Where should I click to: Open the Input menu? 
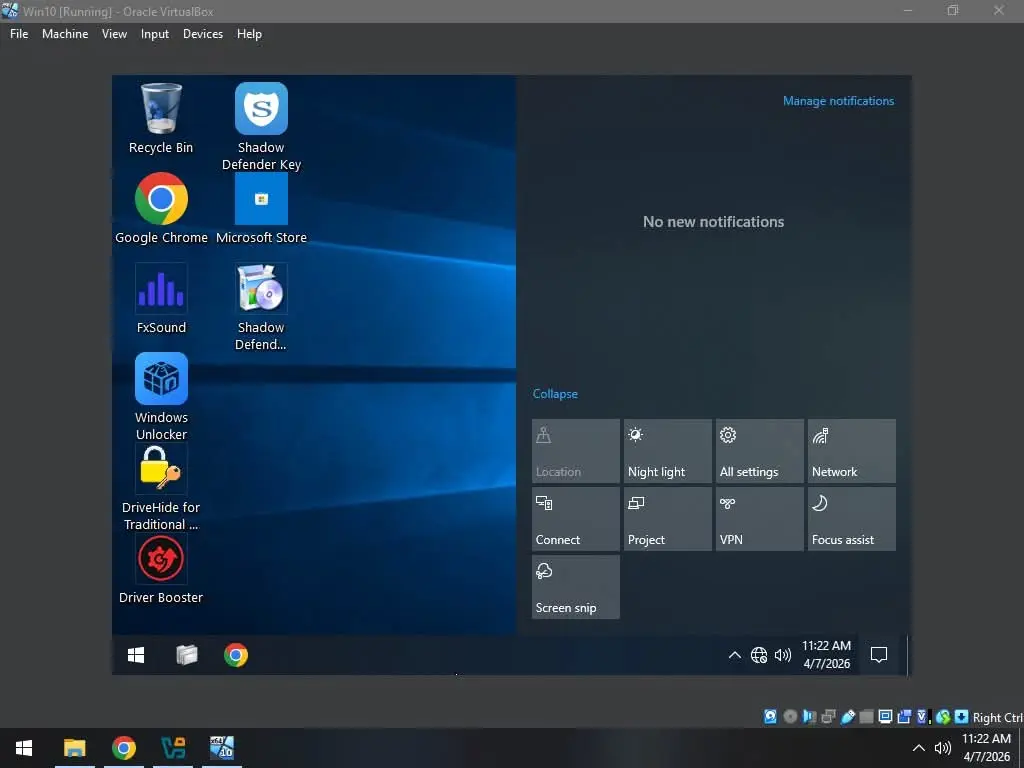point(155,34)
